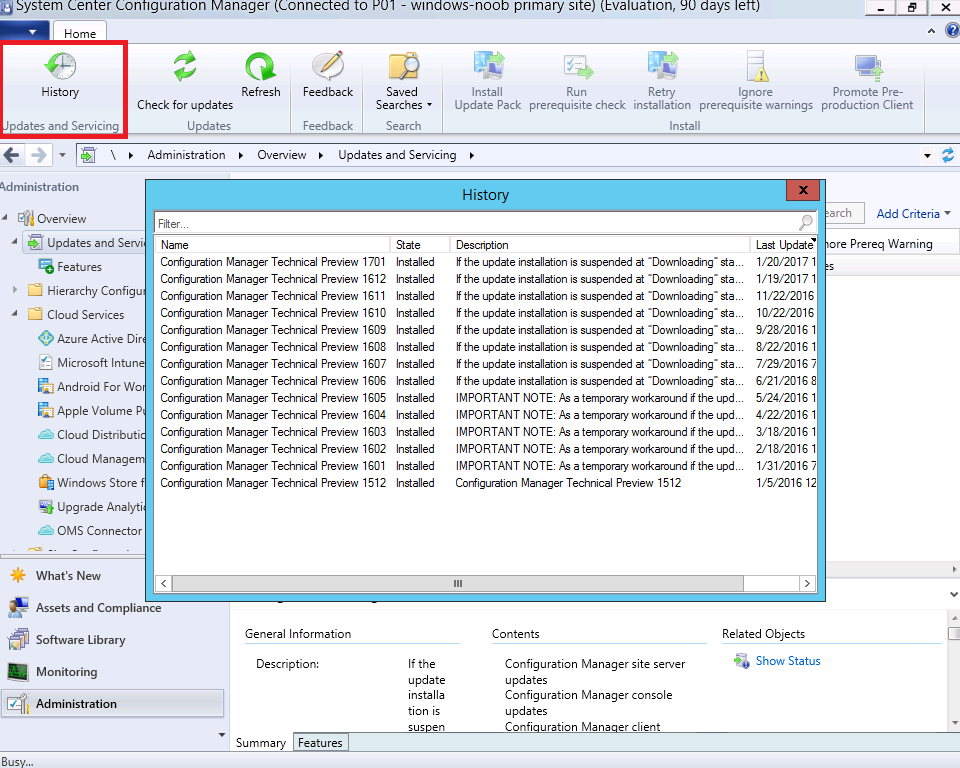960x768 pixels.
Task: Click the green Refresh icon
Action: [x=260, y=66]
